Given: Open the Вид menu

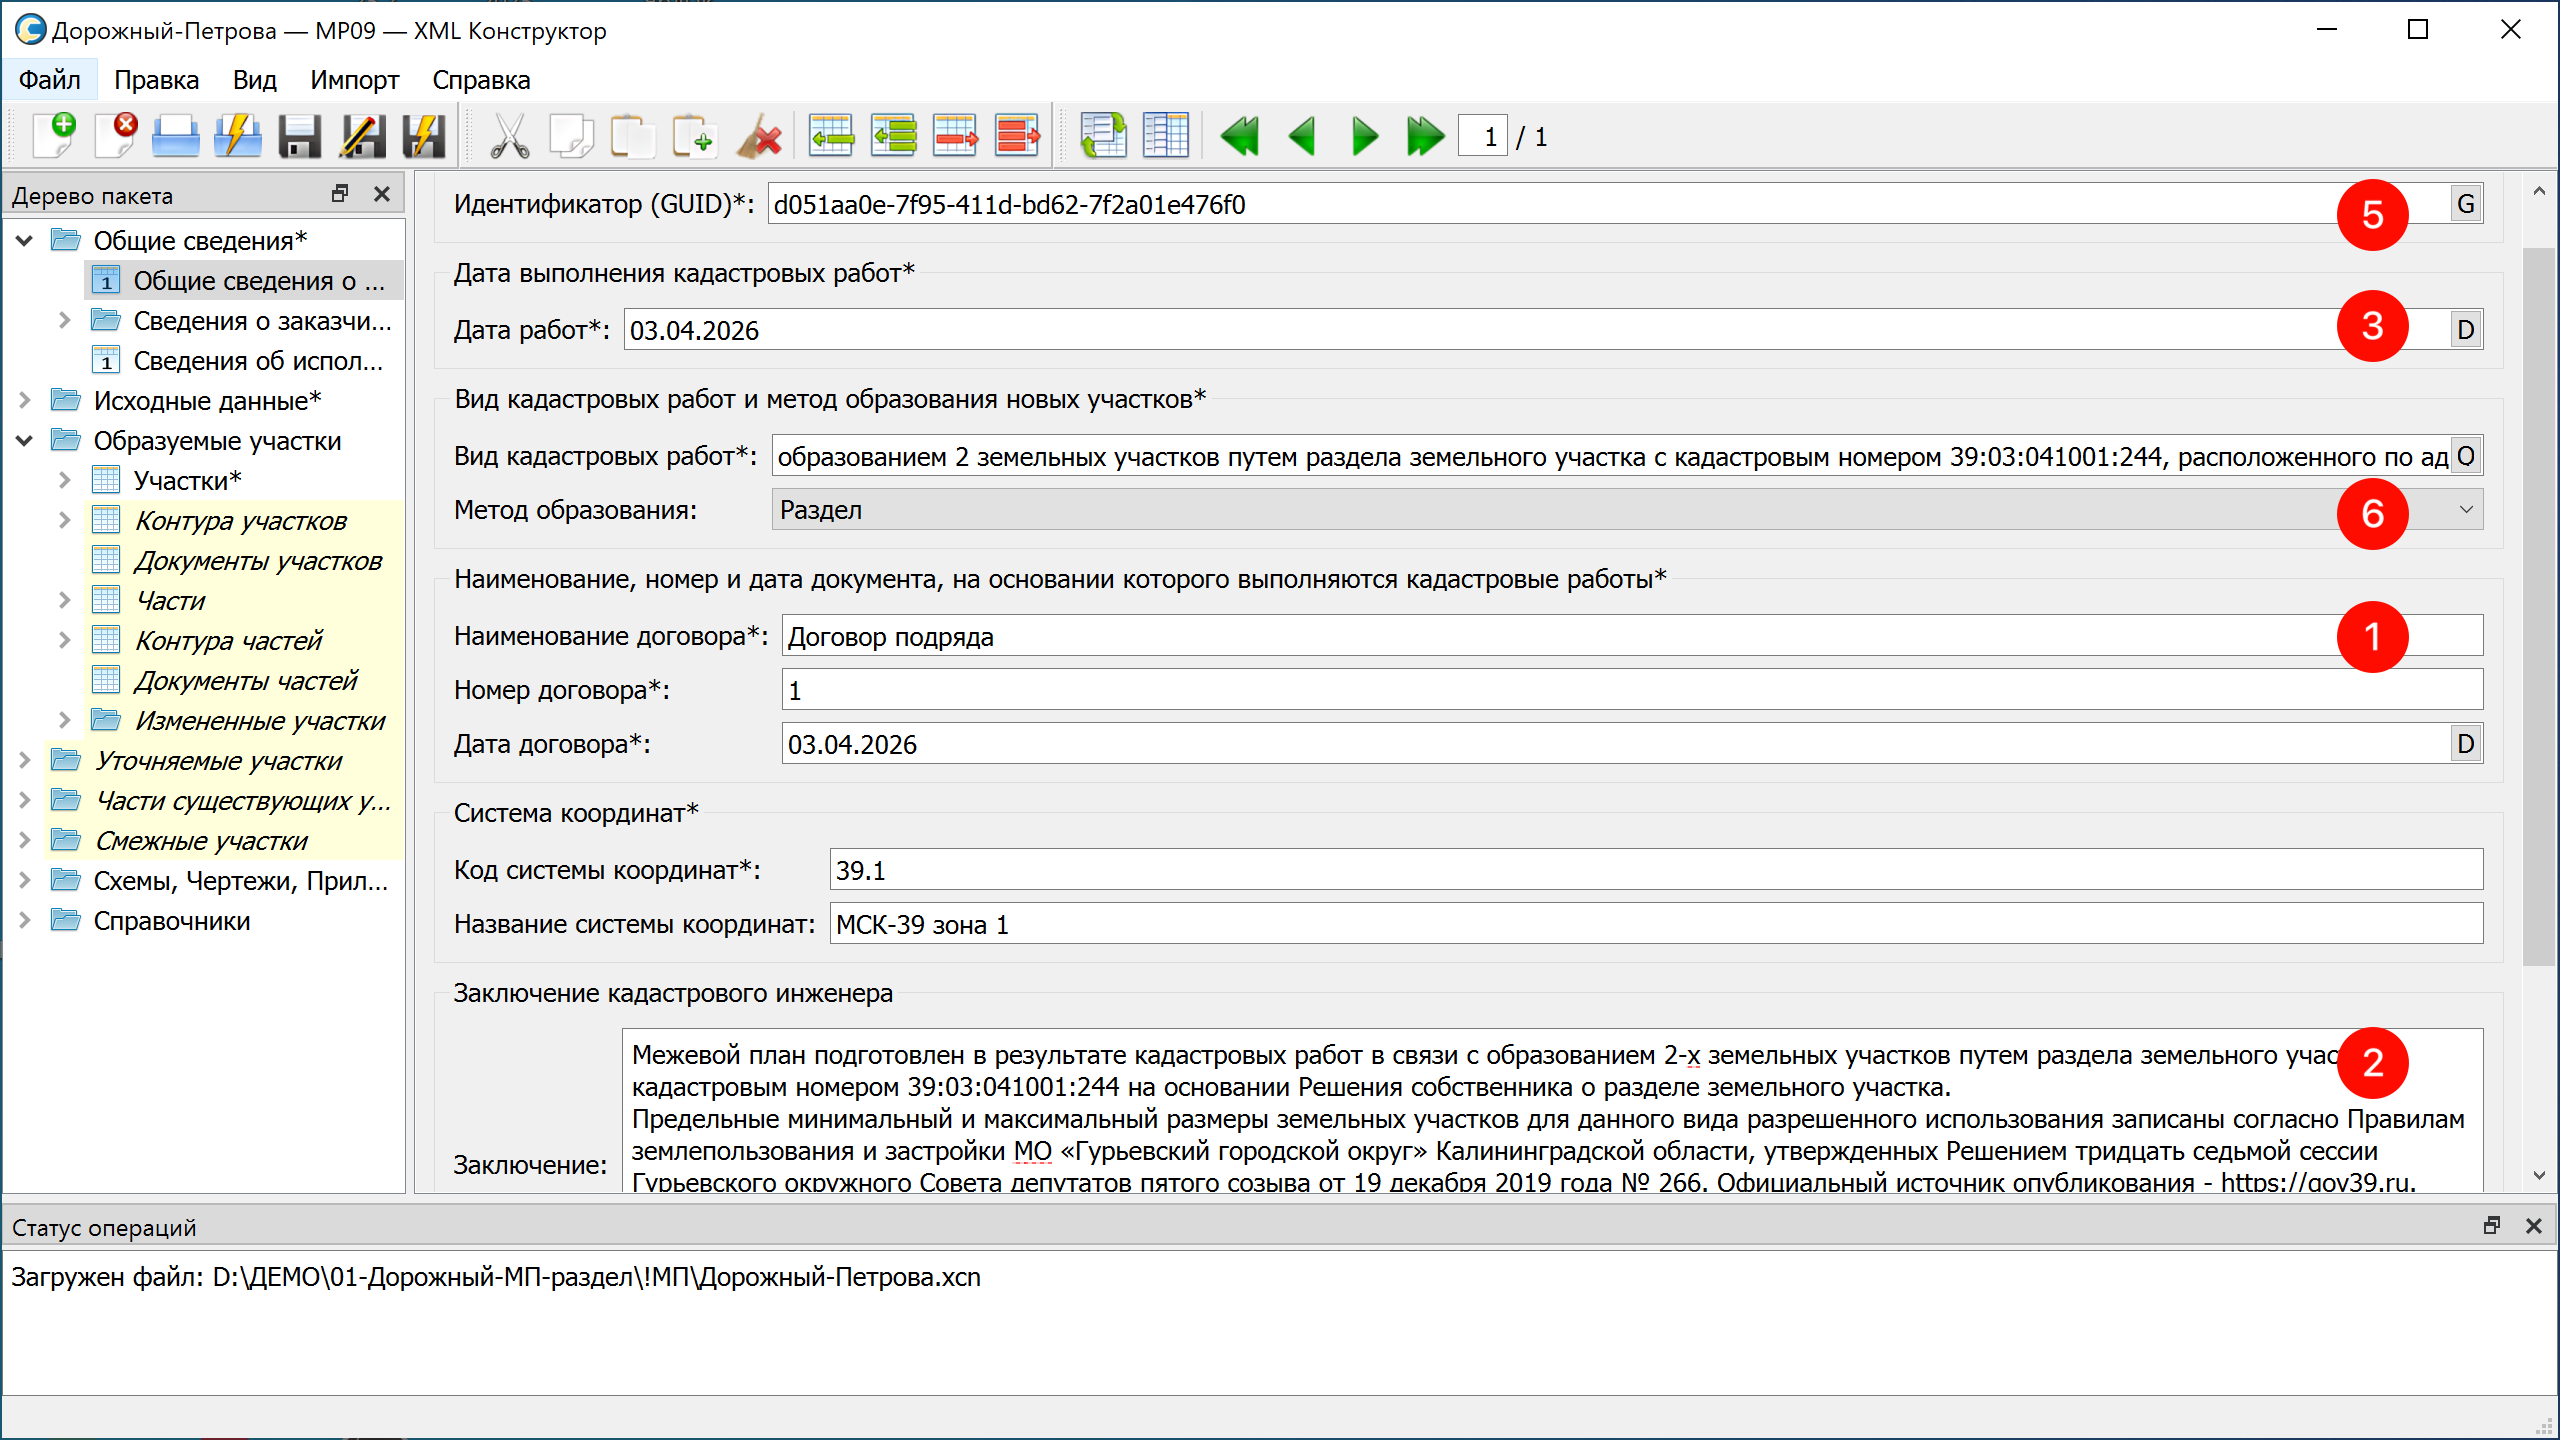Looking at the screenshot, I should pyautogui.click(x=254, y=80).
